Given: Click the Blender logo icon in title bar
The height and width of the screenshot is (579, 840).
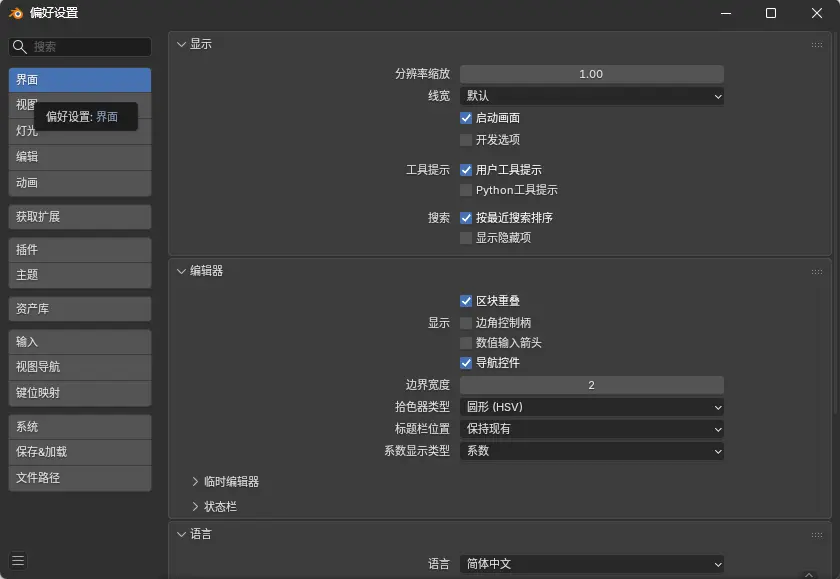Looking at the screenshot, I should [16, 13].
